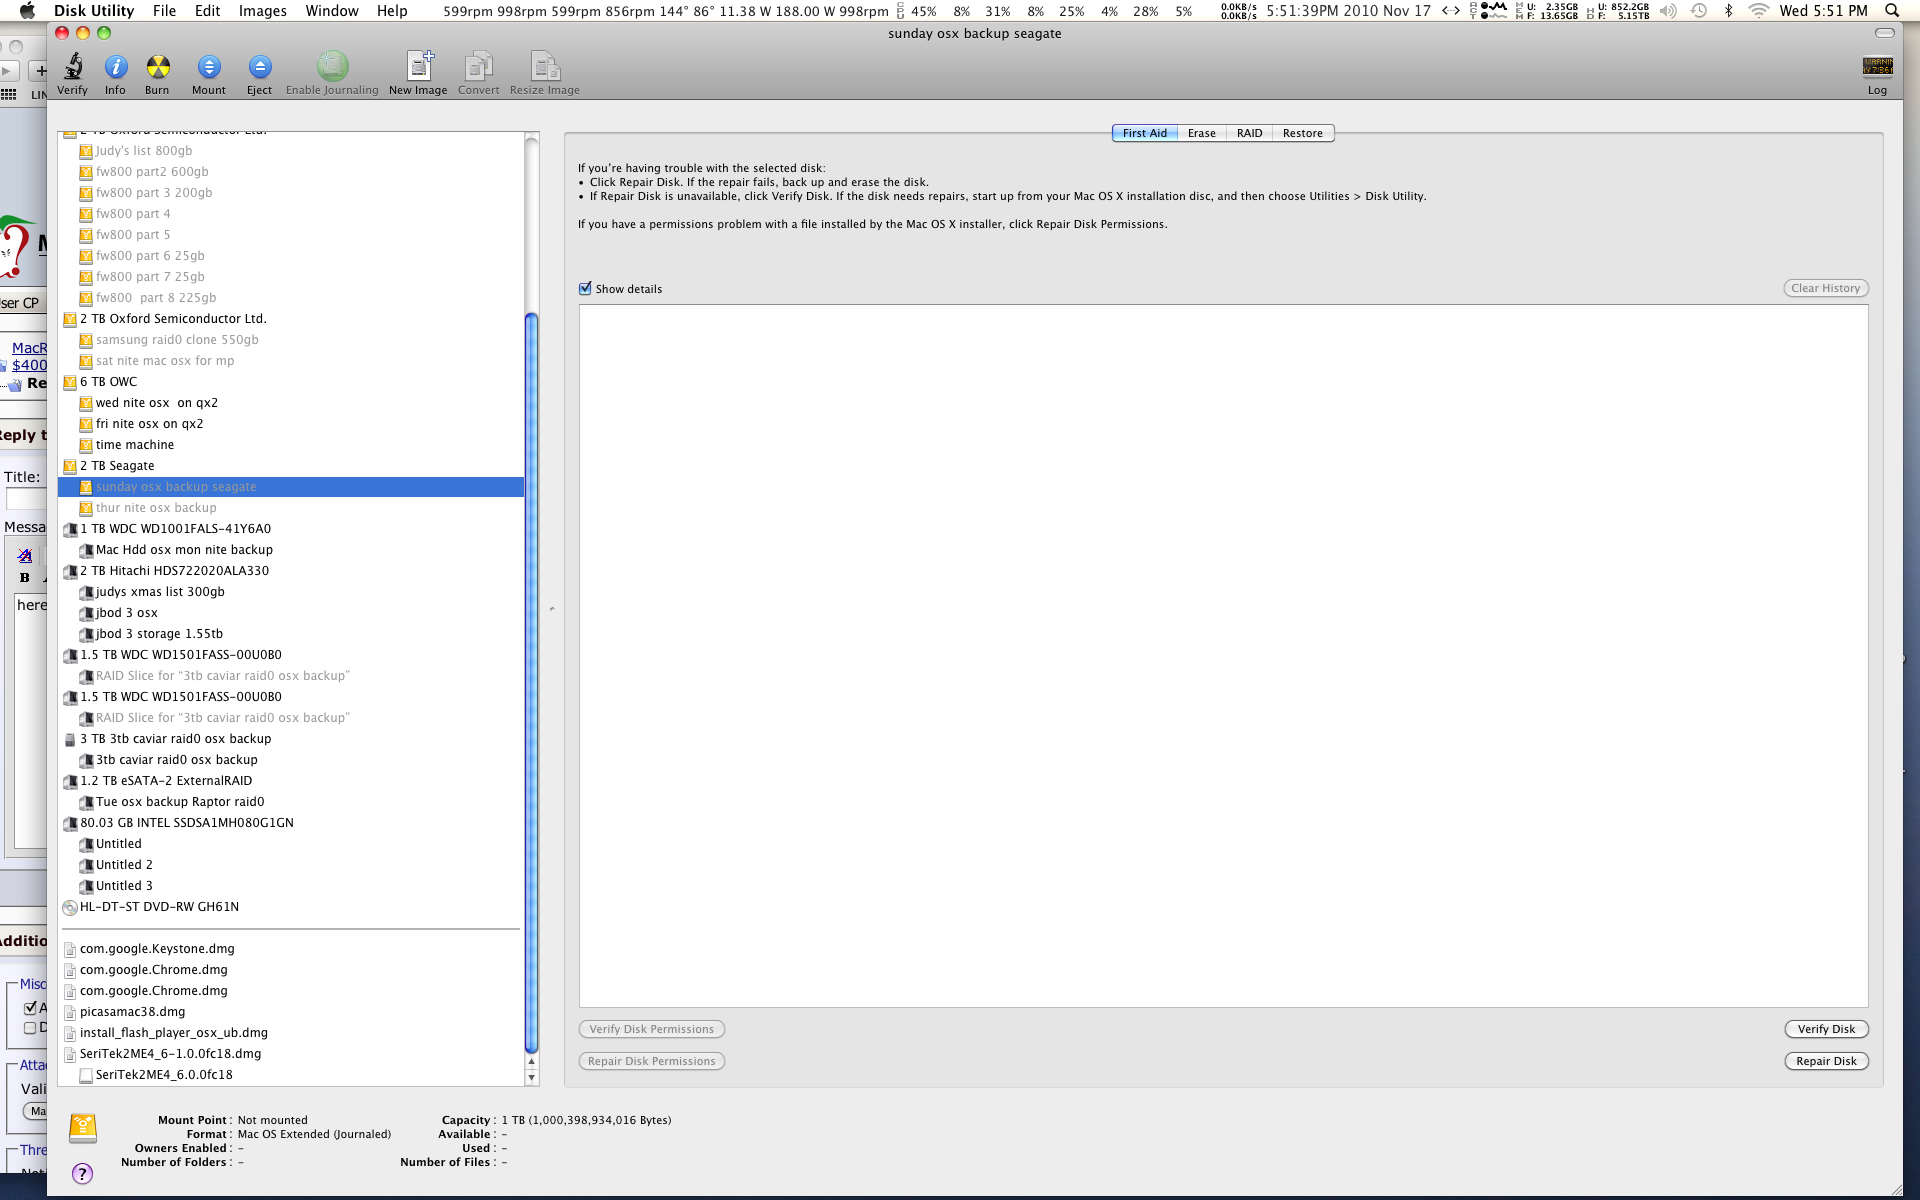This screenshot has width=1920, height=1200.
Task: Click the First Aid details log area
Action: tap(1223, 656)
